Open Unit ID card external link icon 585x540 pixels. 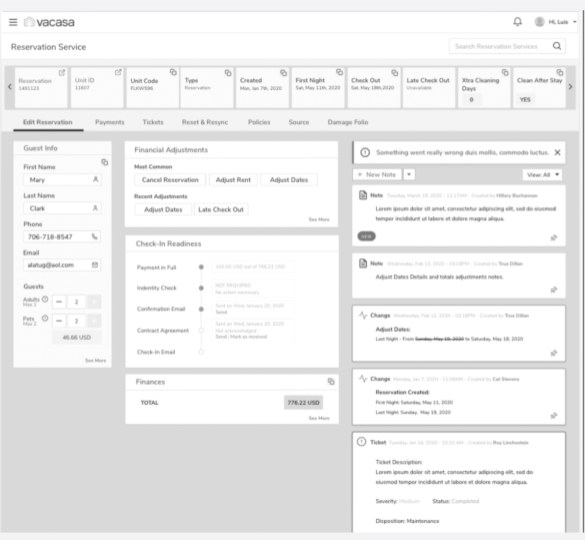click(118, 72)
